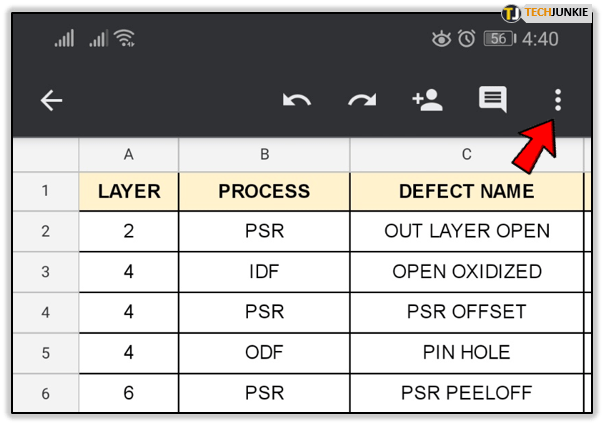Viewport: 604px width, 425px height.
Task: Select column A header
Action: click(x=129, y=154)
